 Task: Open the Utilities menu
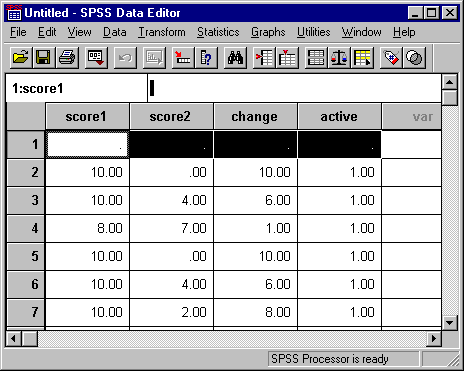[313, 32]
